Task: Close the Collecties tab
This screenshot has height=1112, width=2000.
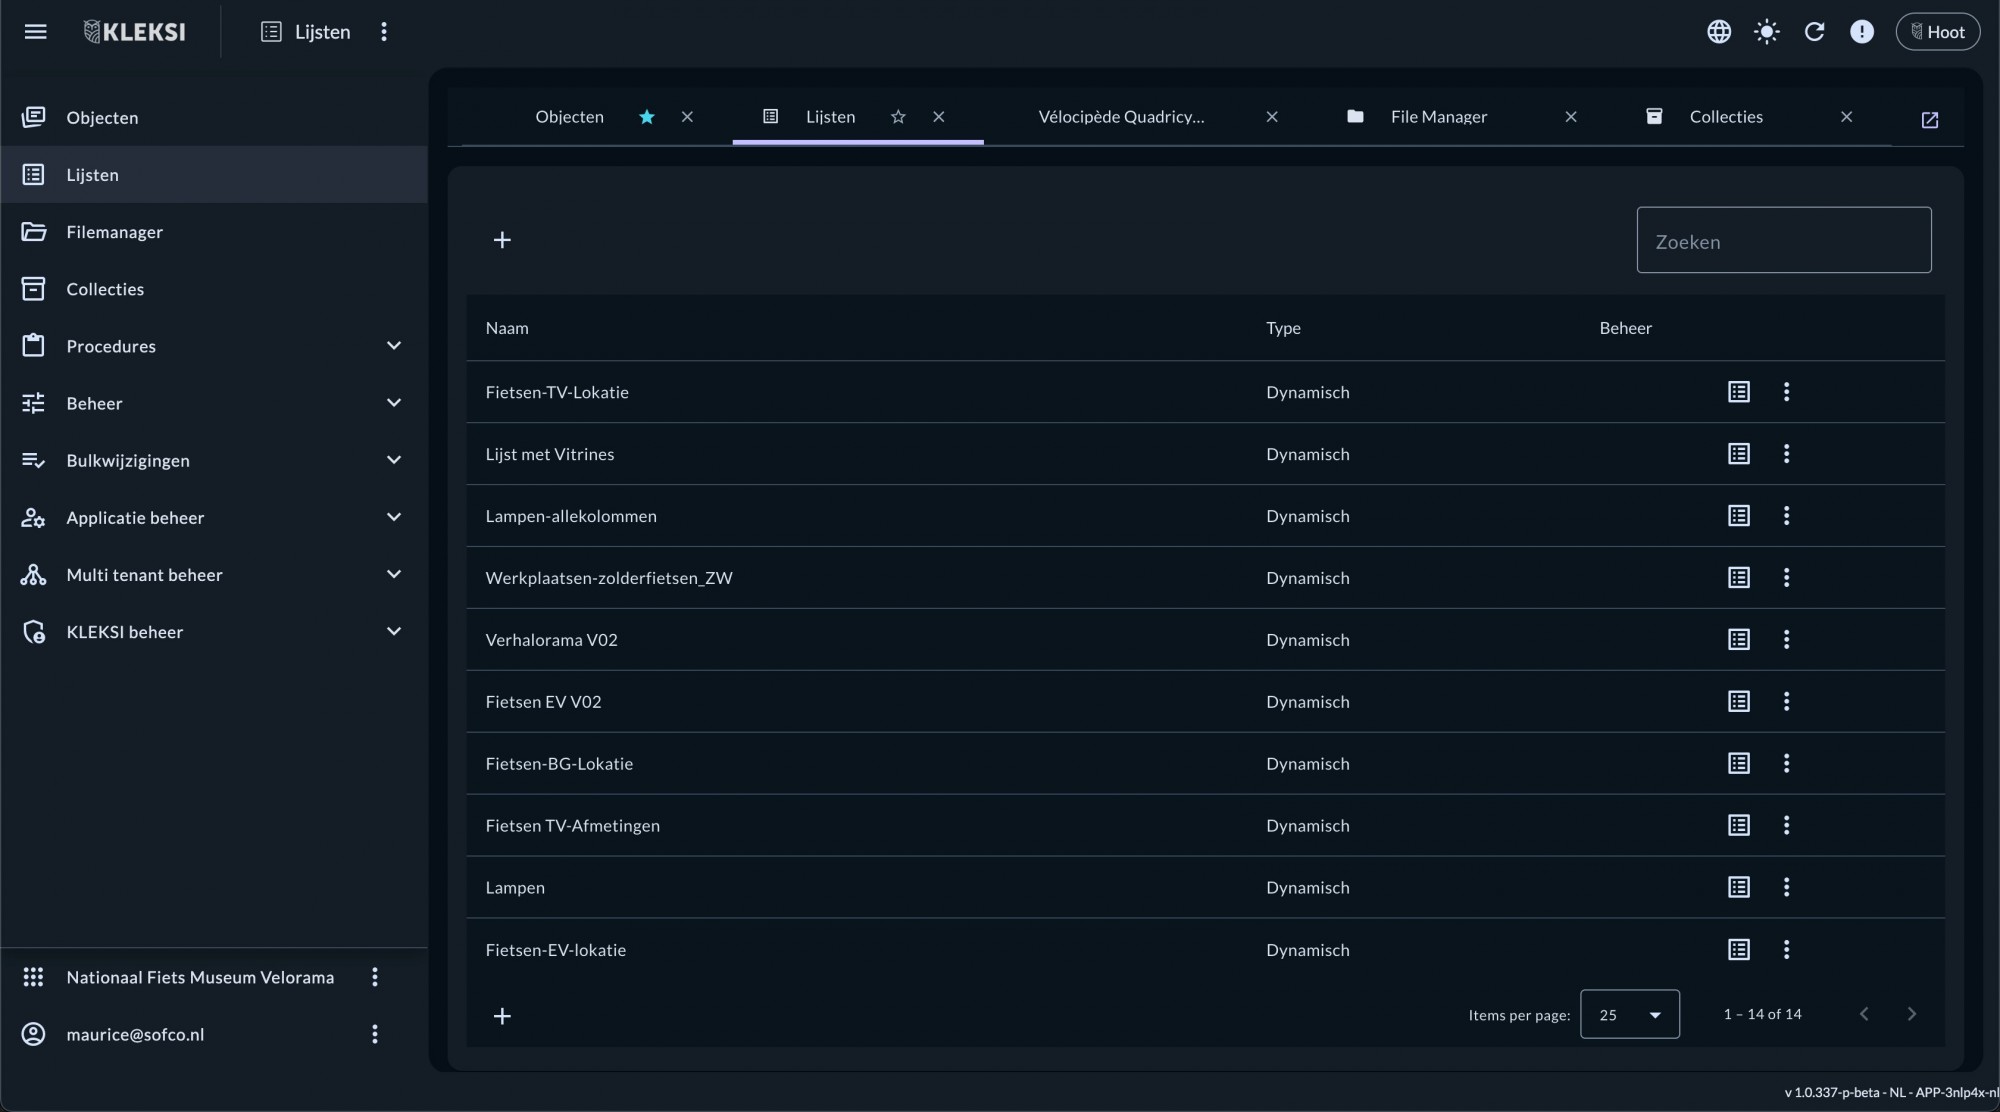Action: coord(1847,117)
